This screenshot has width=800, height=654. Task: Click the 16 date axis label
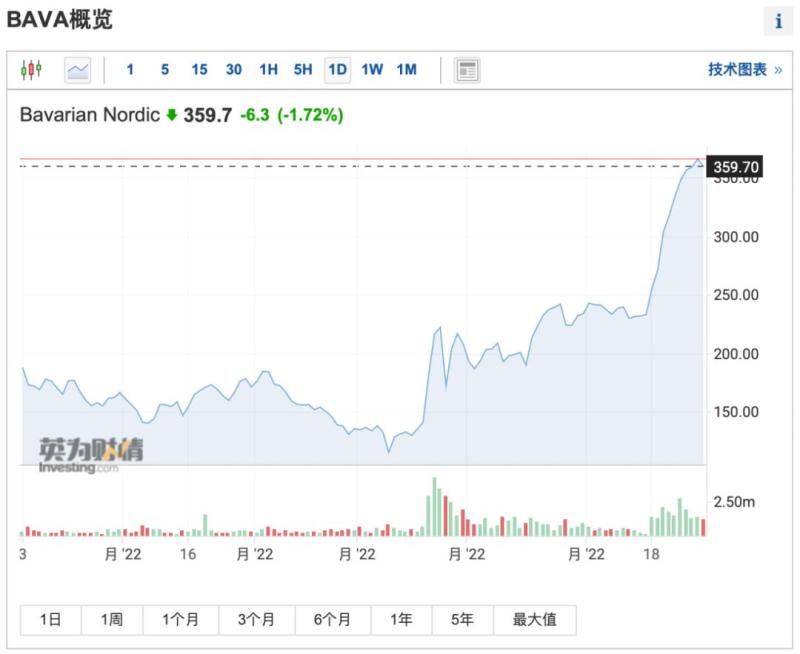188,554
